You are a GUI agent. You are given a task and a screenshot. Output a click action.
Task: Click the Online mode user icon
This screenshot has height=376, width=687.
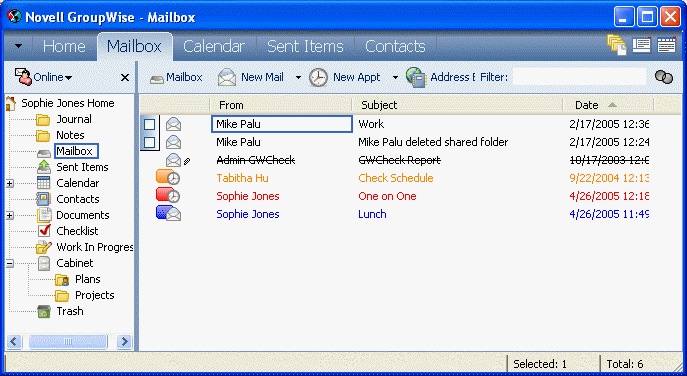pos(23,77)
